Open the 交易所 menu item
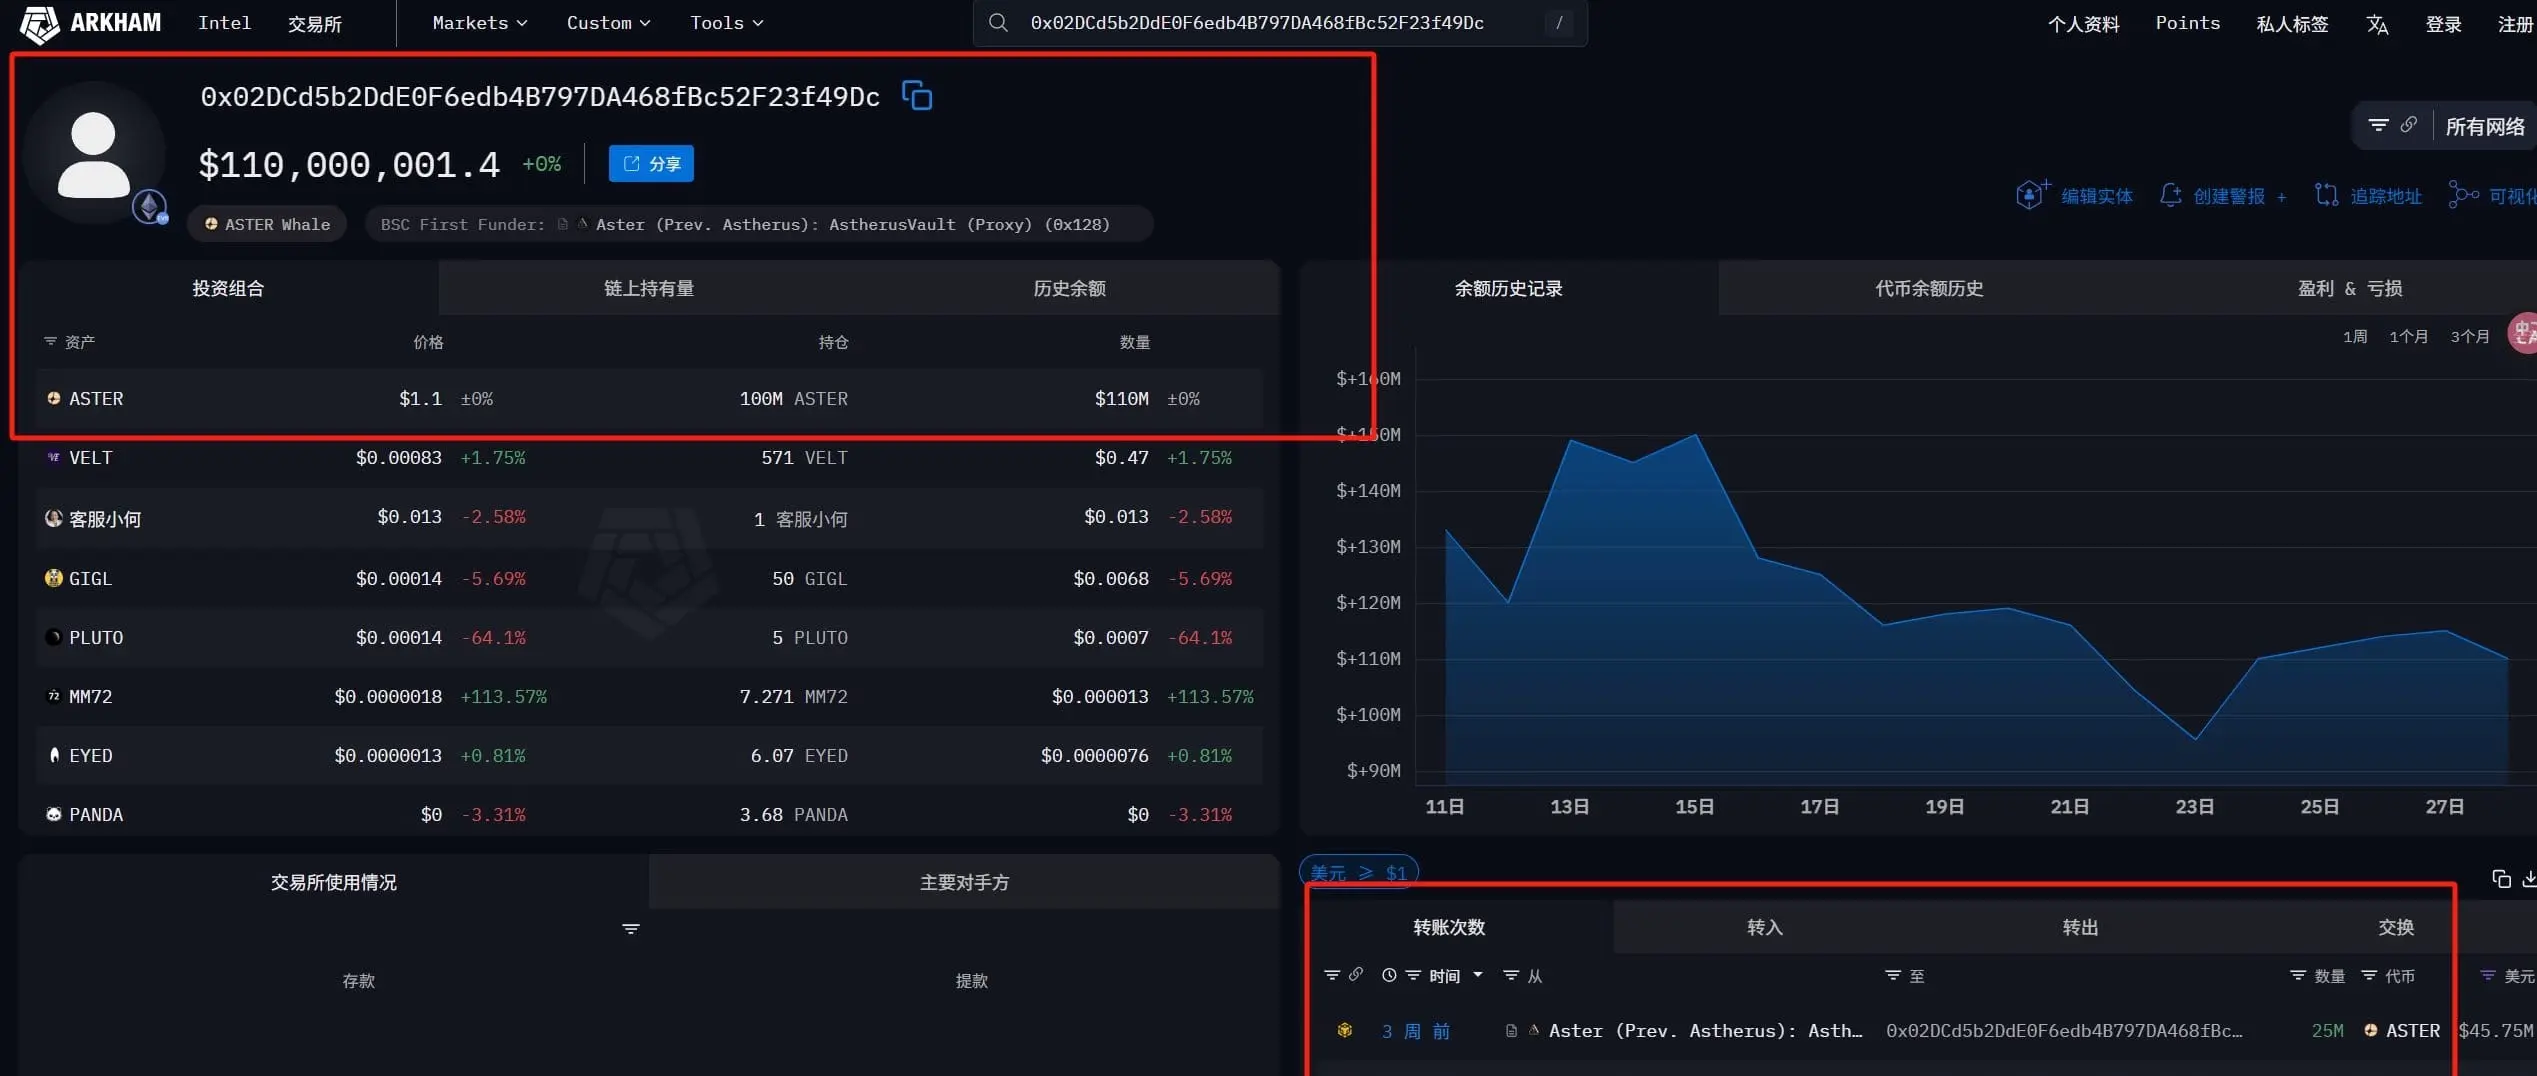Viewport: 2537px width, 1076px height. coord(315,23)
